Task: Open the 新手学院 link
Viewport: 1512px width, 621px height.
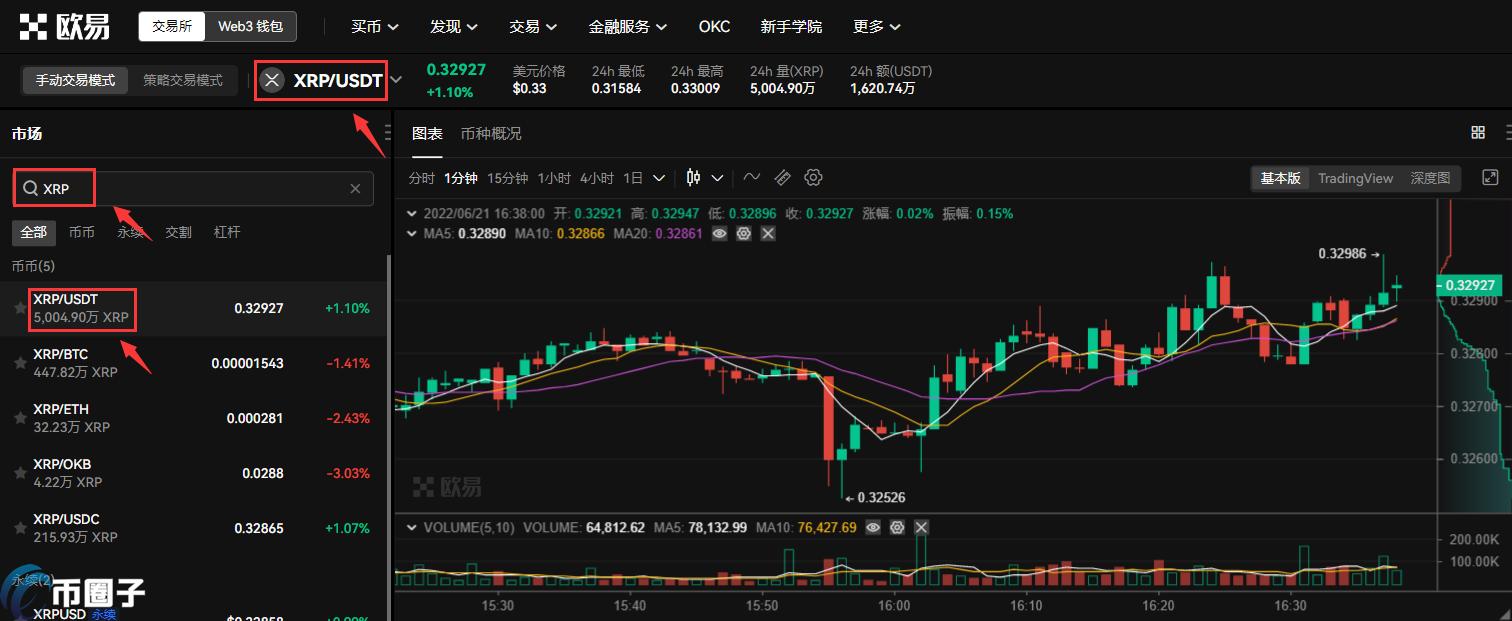Action: click(x=791, y=27)
